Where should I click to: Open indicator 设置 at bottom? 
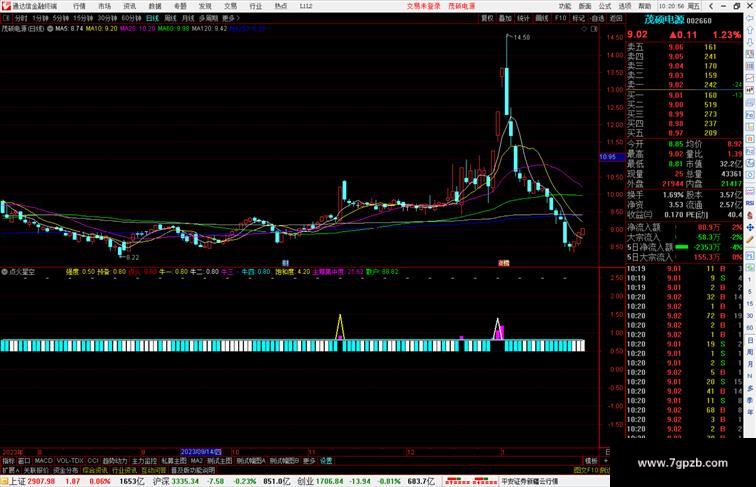click(326, 461)
